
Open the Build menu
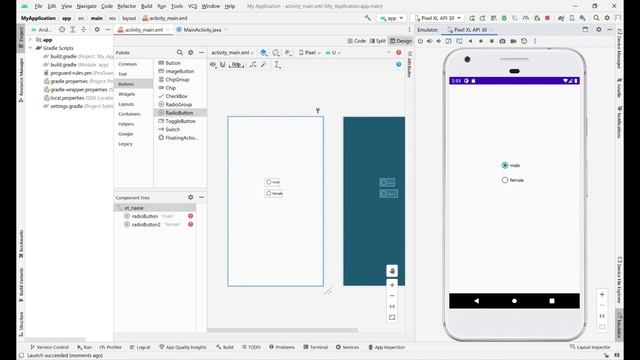pos(147,6)
